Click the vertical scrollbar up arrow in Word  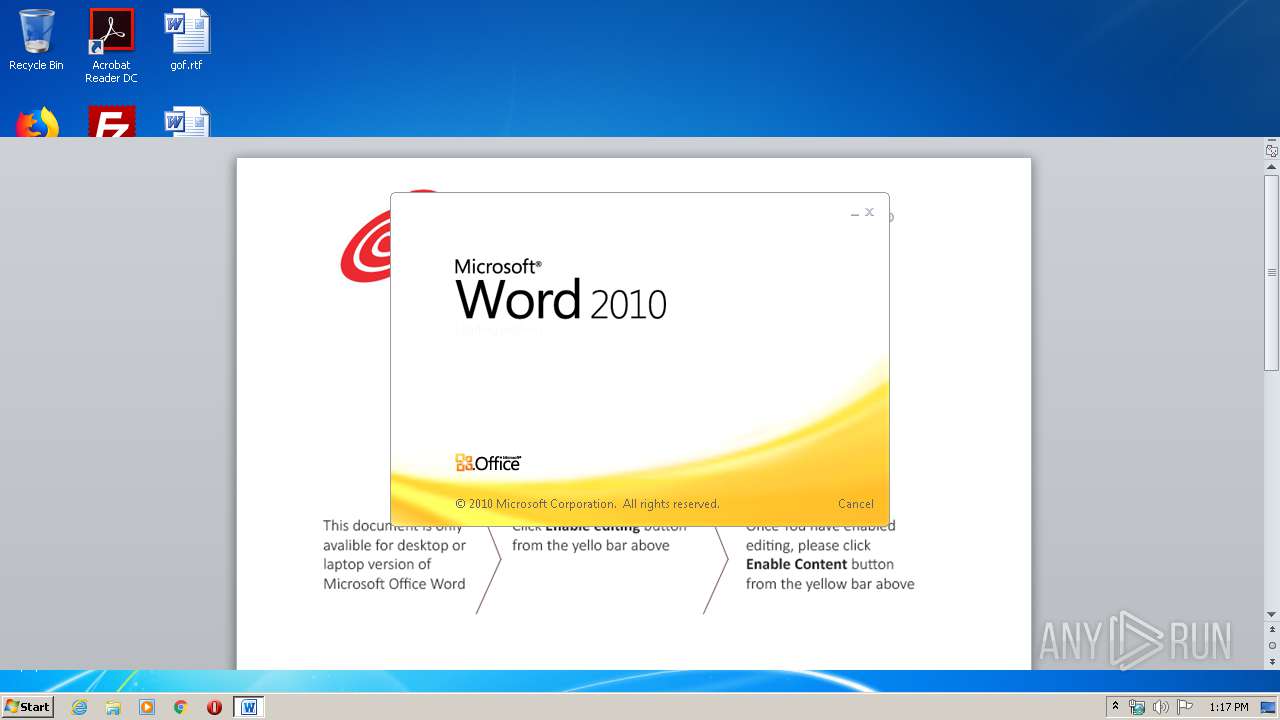pyautogui.click(x=1272, y=167)
